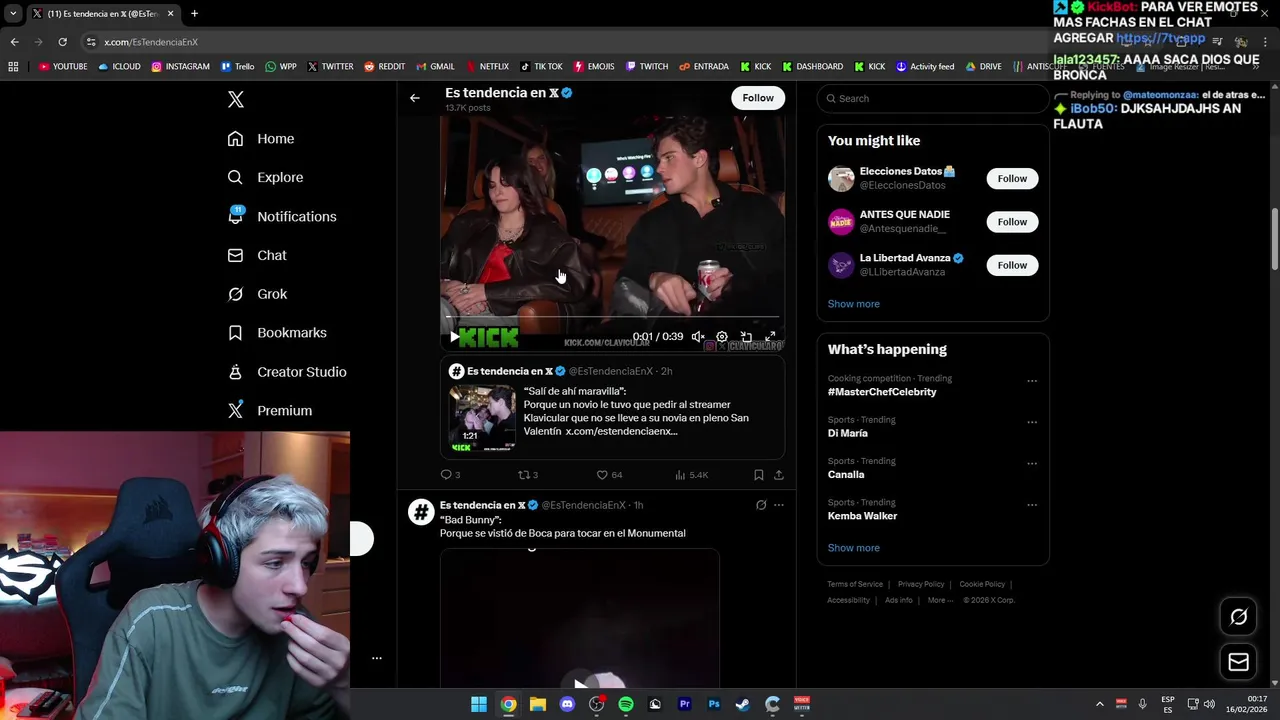Repost the post with 3 reposts
This screenshot has width=1280, height=720.
click(528, 475)
